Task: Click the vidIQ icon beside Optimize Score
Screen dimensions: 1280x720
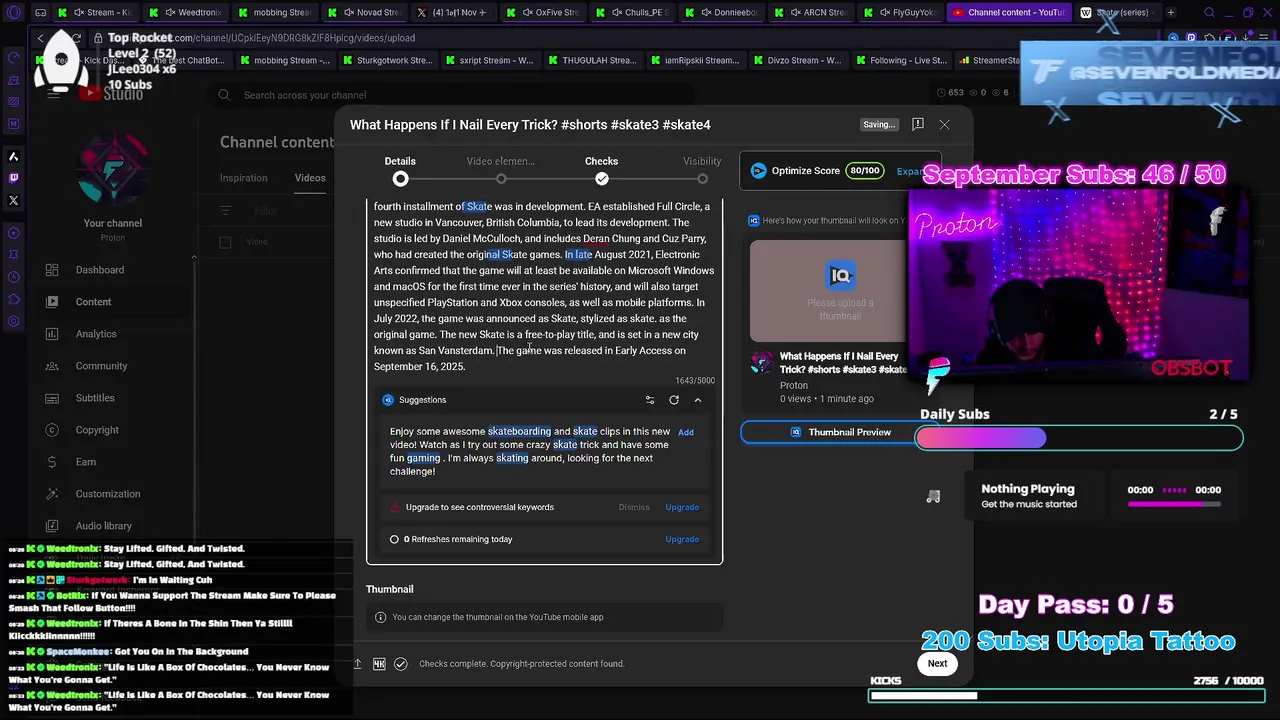Action: click(758, 171)
